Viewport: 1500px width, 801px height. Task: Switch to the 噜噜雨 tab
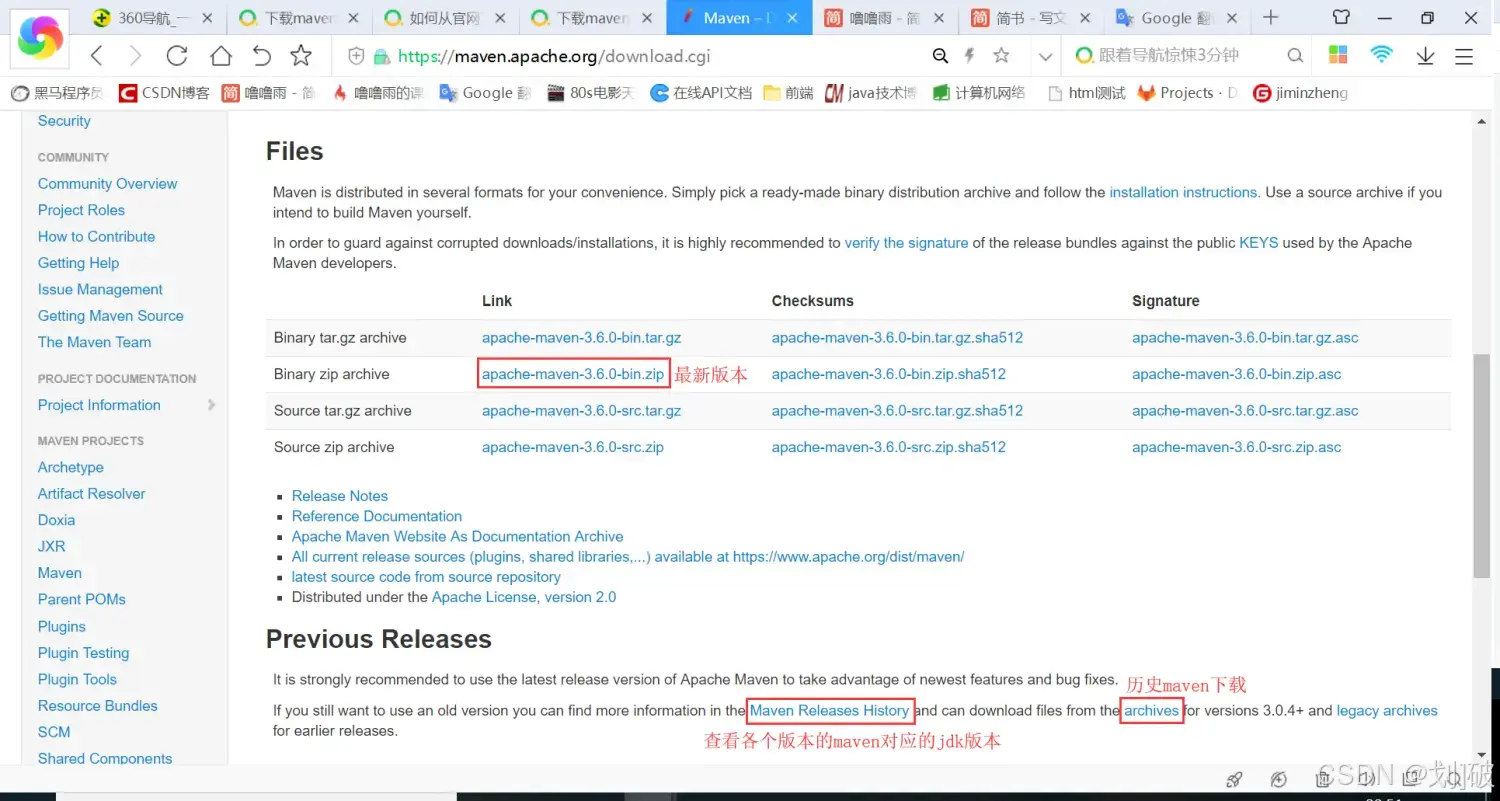tap(884, 18)
